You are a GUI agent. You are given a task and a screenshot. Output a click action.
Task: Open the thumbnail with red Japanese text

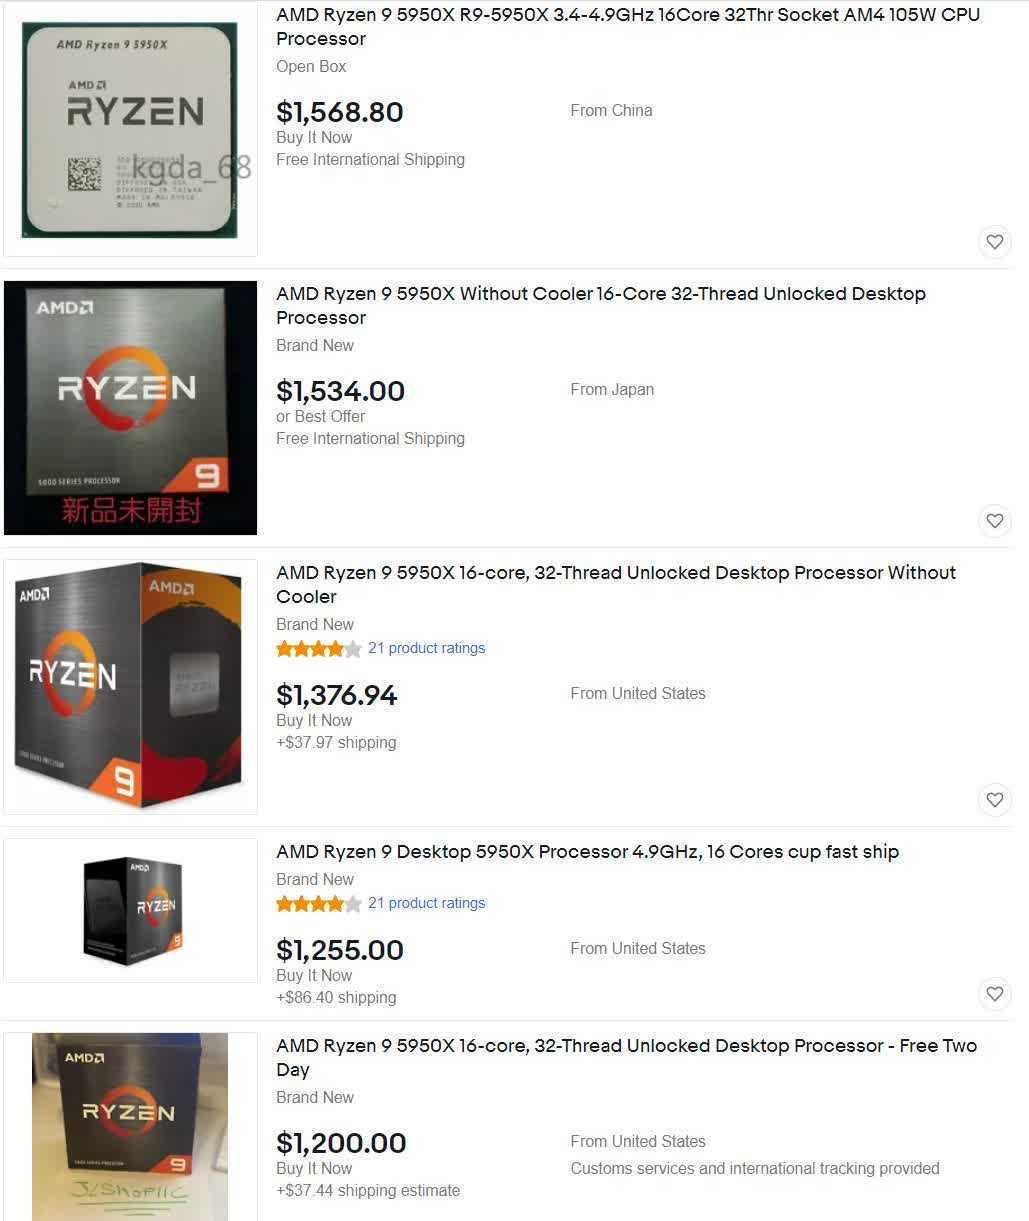click(130, 408)
